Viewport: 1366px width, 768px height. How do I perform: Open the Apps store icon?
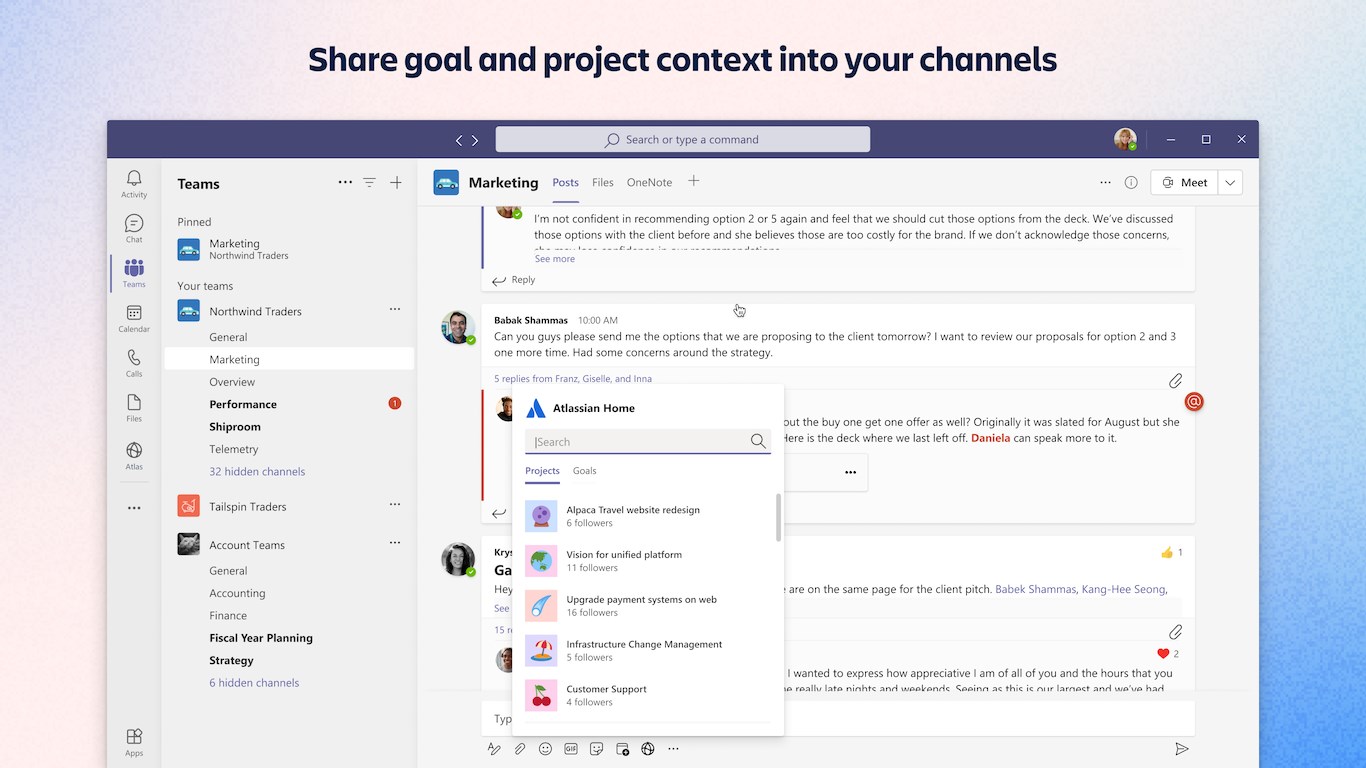point(134,742)
